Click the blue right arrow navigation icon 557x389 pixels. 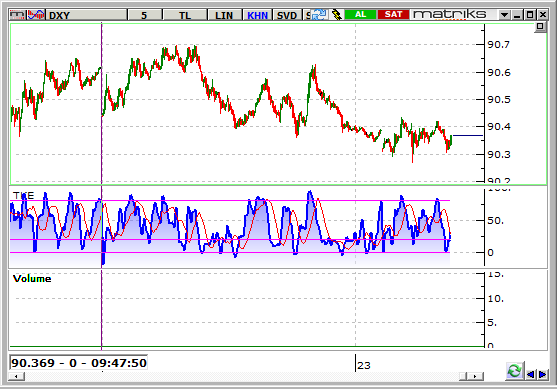542,374
